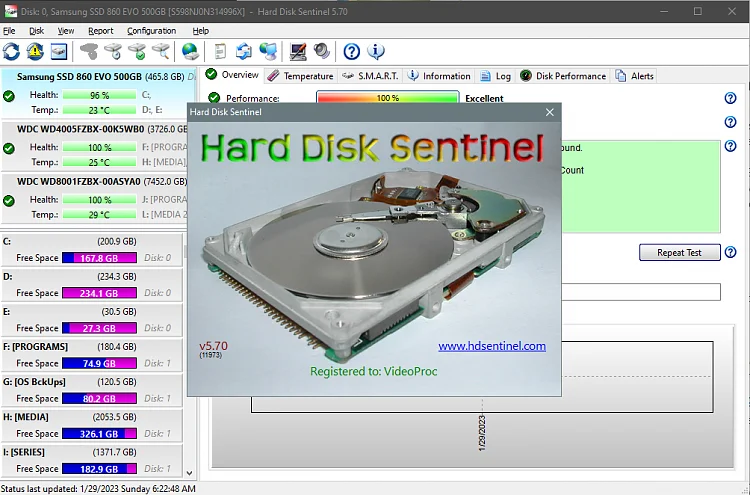Click the blue question mark Help toolbar icon
The image size is (750, 495).
pyautogui.click(x=352, y=51)
